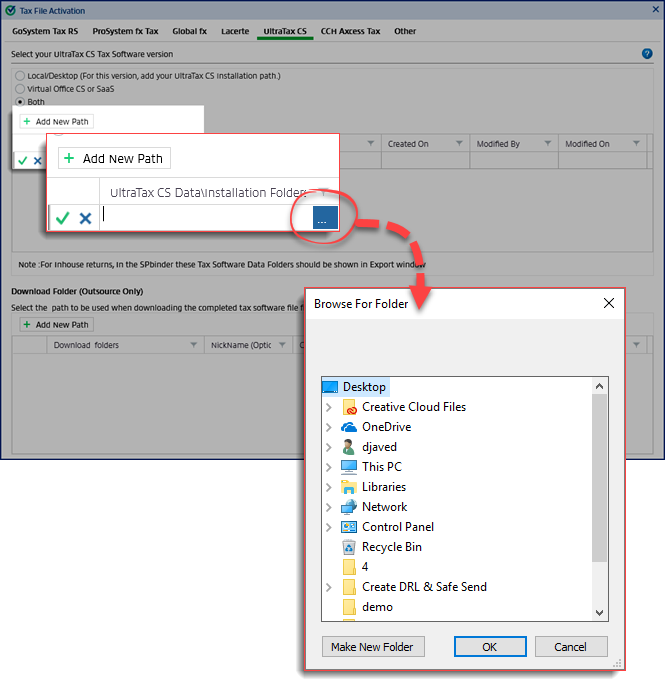Image resolution: width=665 pixels, height=686 pixels.
Task: Switch to the Global fx tab
Action: [x=189, y=31]
